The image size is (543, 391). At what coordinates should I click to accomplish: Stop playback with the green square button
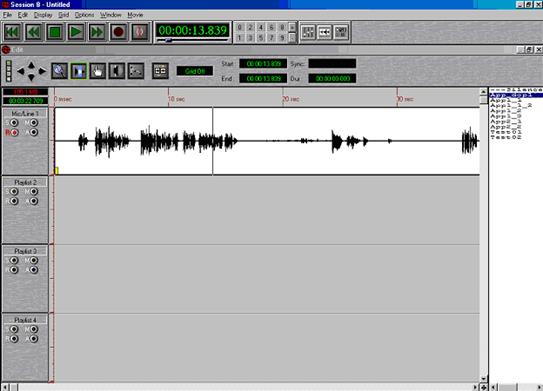[55, 32]
